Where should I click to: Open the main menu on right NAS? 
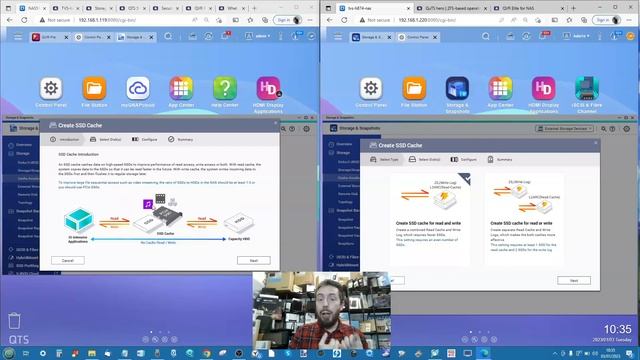[338, 37]
